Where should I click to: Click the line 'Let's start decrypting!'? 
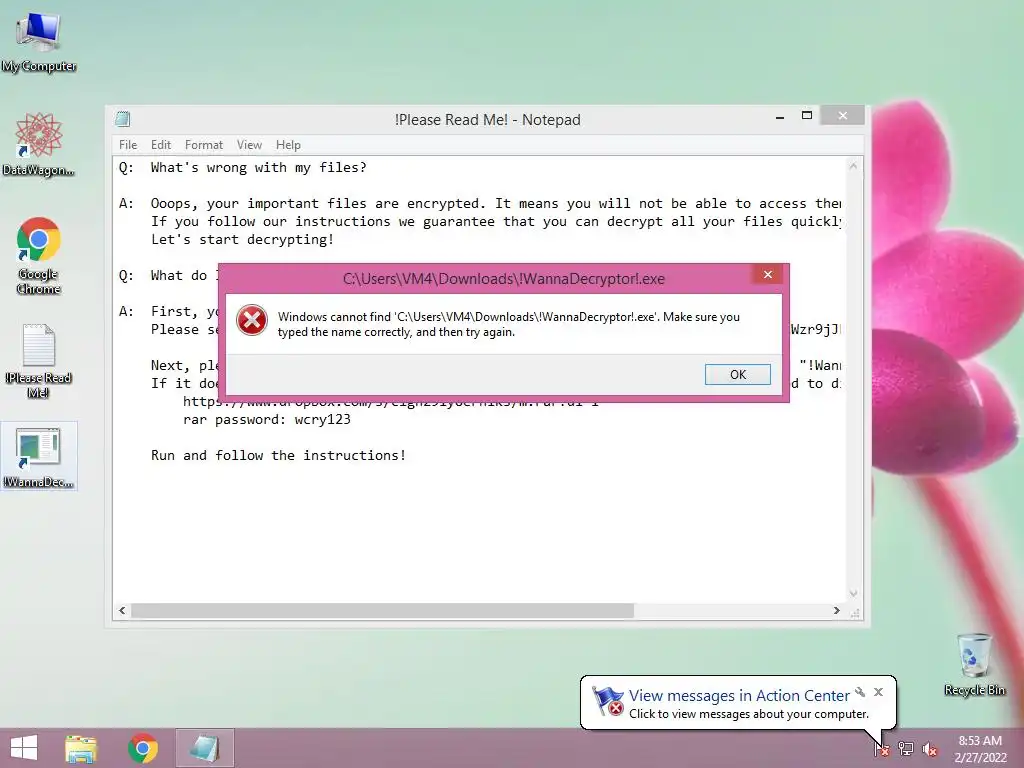pyautogui.click(x=242, y=240)
